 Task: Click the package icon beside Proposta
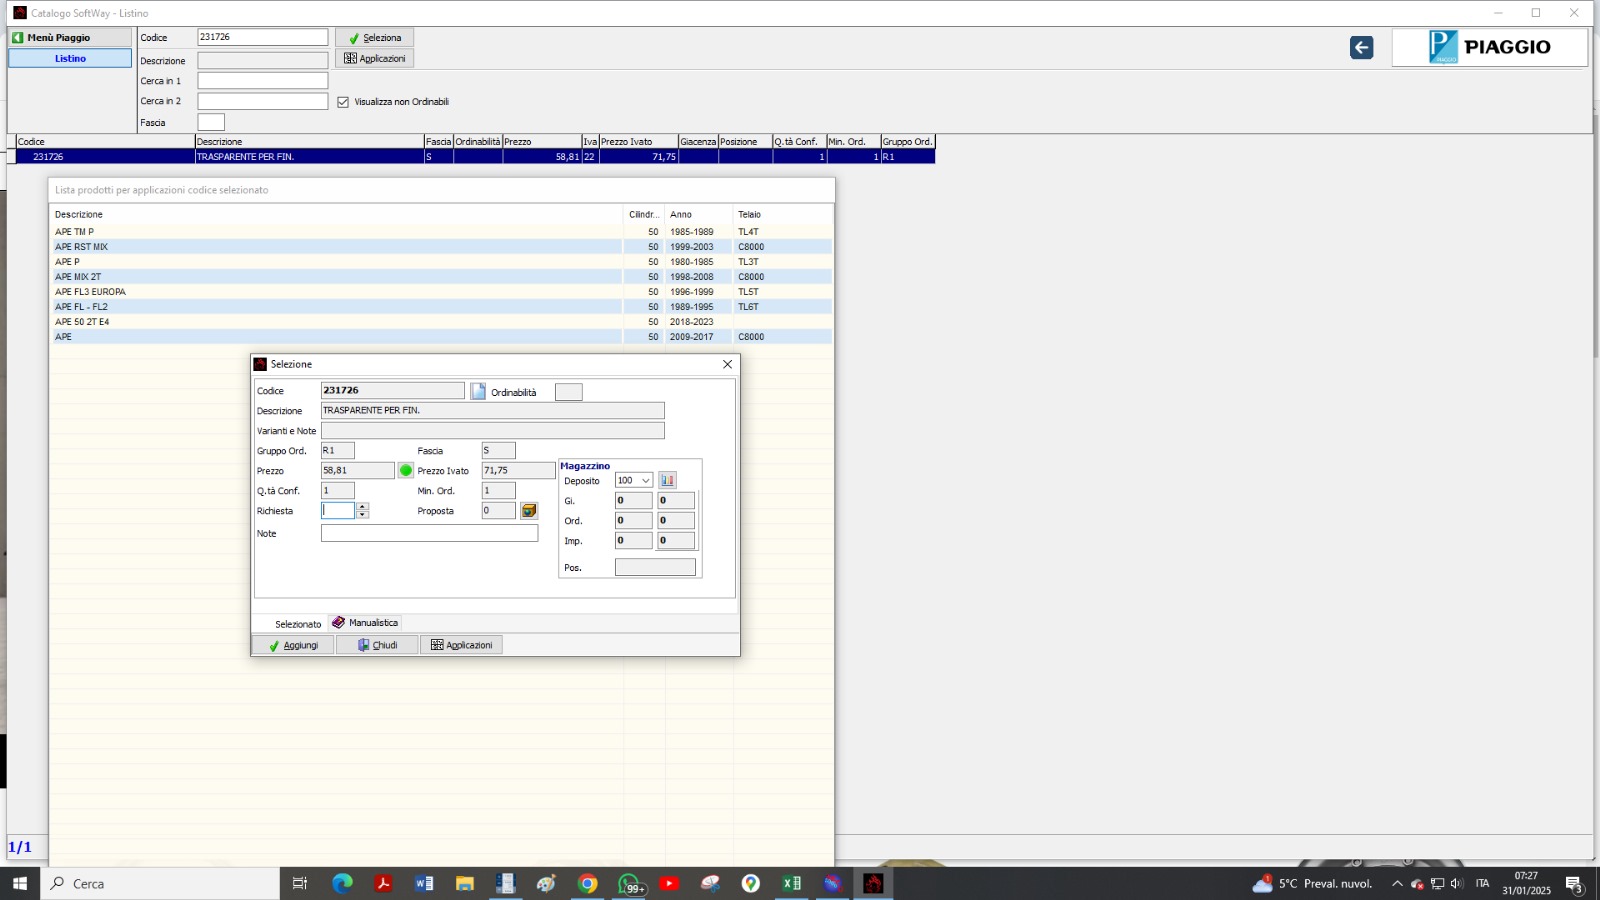pos(529,511)
